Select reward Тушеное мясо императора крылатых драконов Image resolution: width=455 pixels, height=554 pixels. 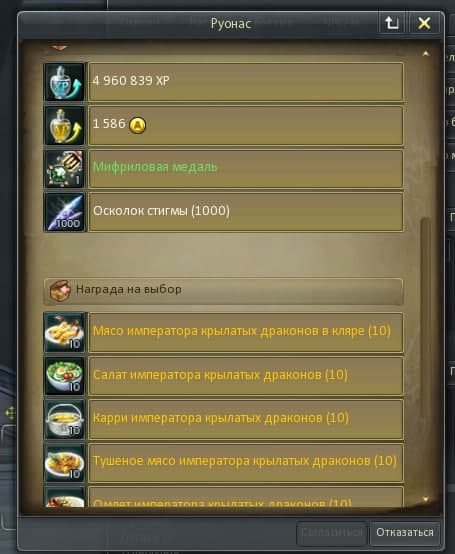pyautogui.click(x=246, y=463)
